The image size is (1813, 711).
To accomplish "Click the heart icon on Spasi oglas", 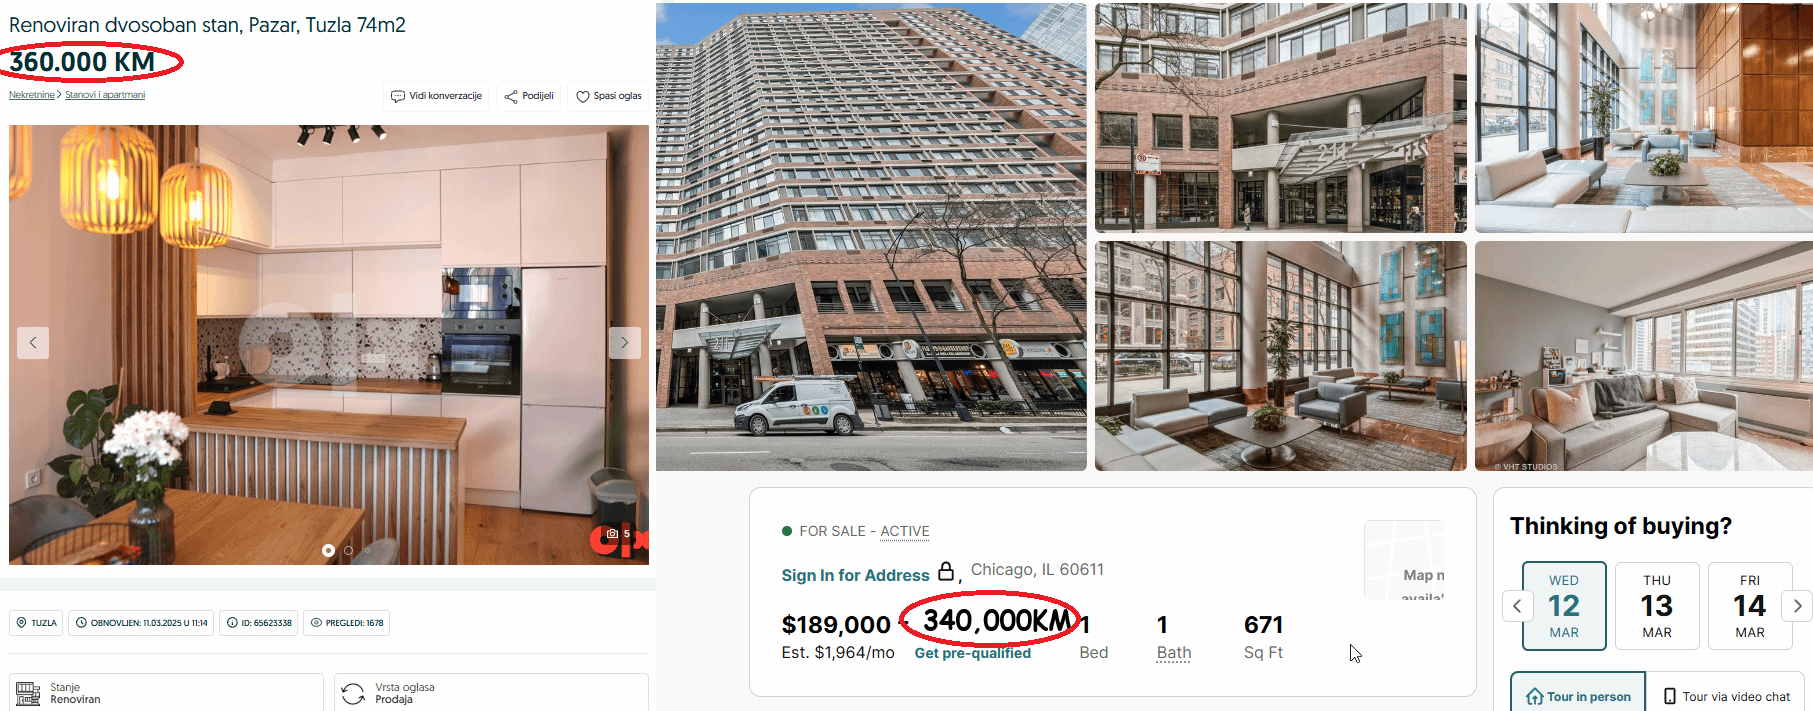I will pos(583,96).
